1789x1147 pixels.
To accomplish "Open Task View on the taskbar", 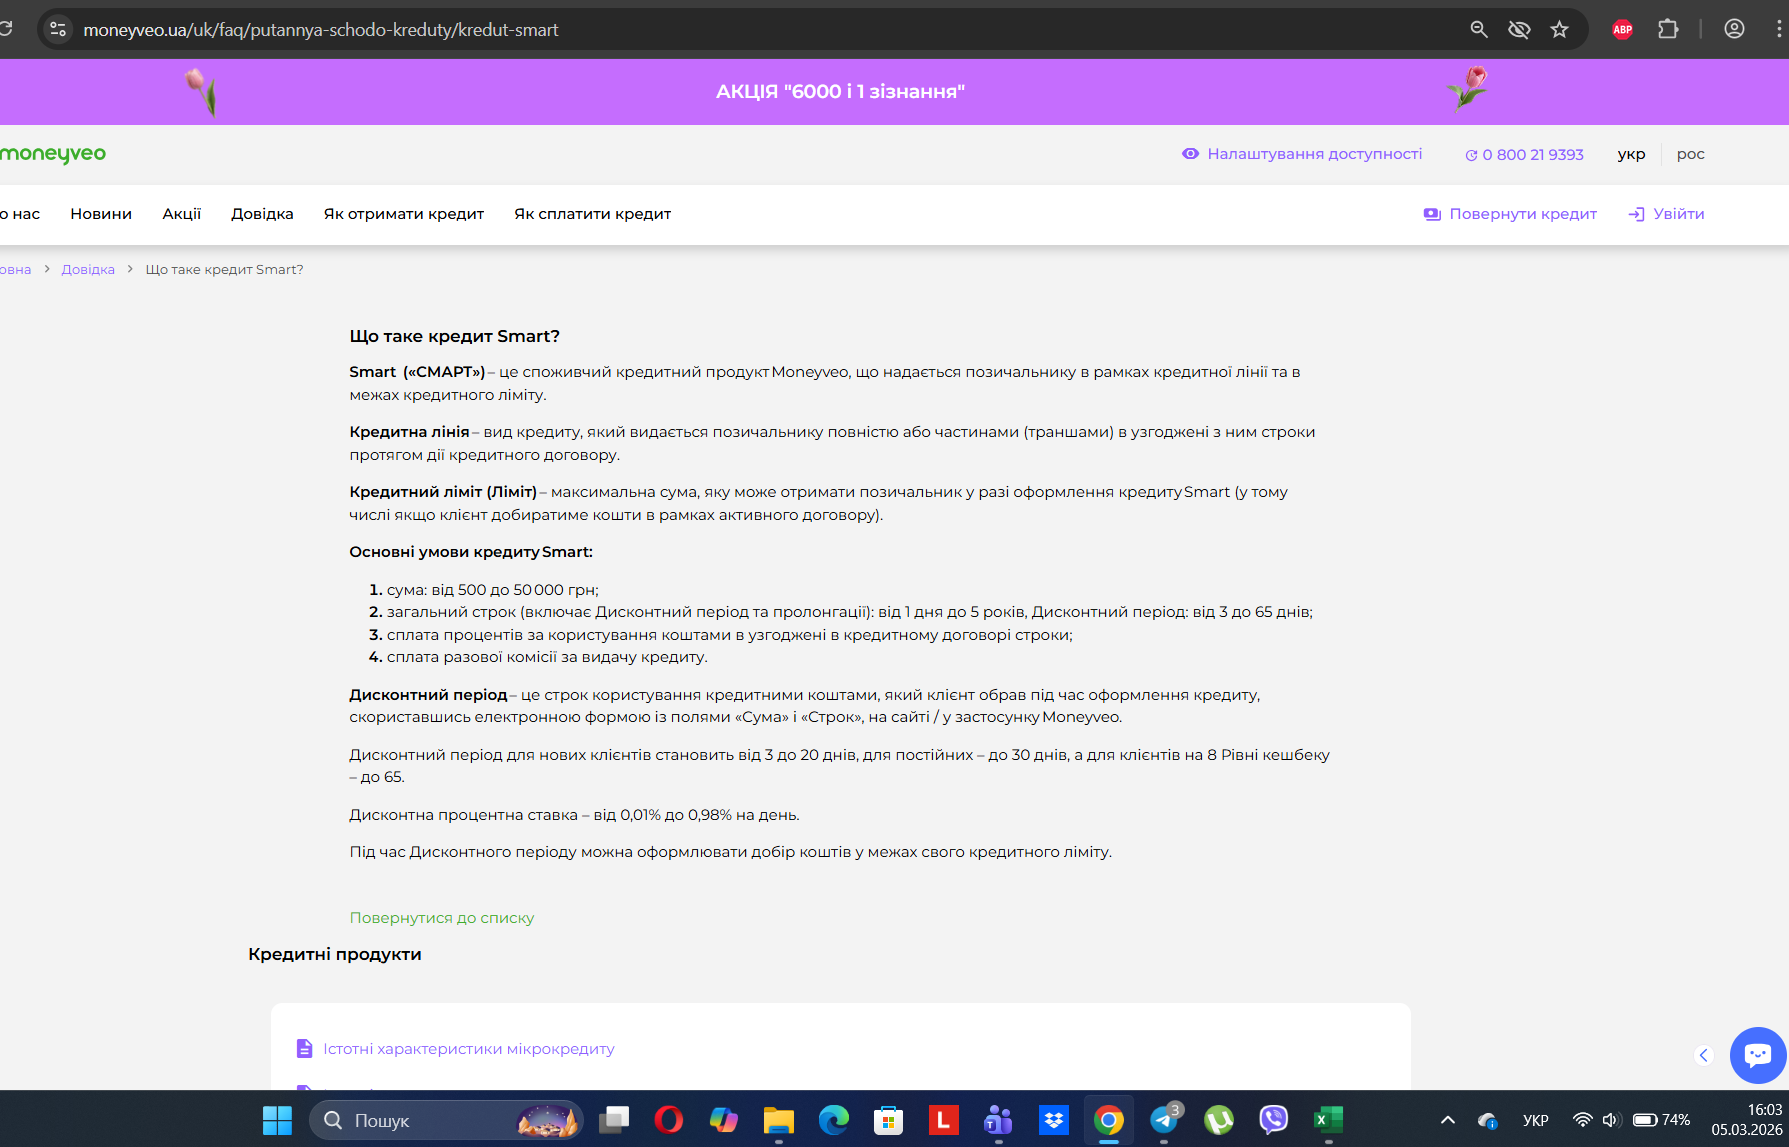I will [614, 1120].
